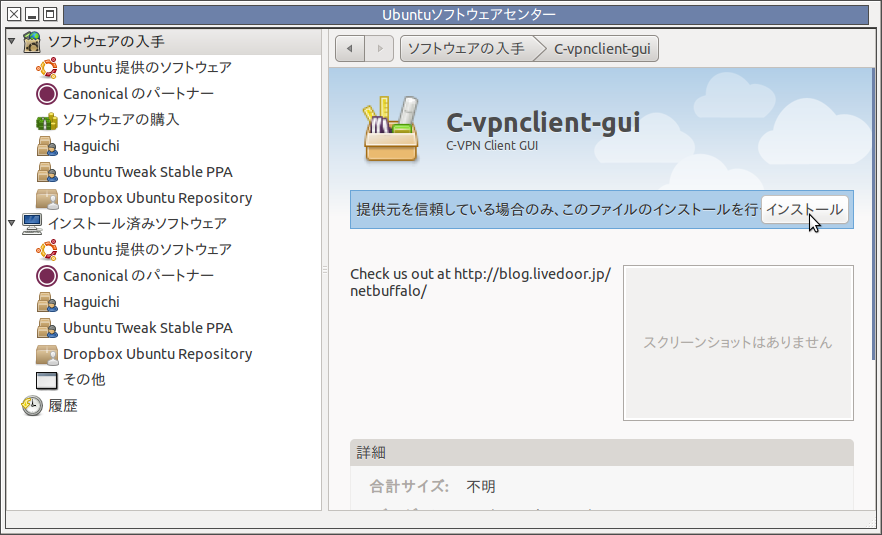Maximize the Ubuntuソフトウェアセンター window
Image resolution: width=882 pixels, height=535 pixels.
(50, 14)
